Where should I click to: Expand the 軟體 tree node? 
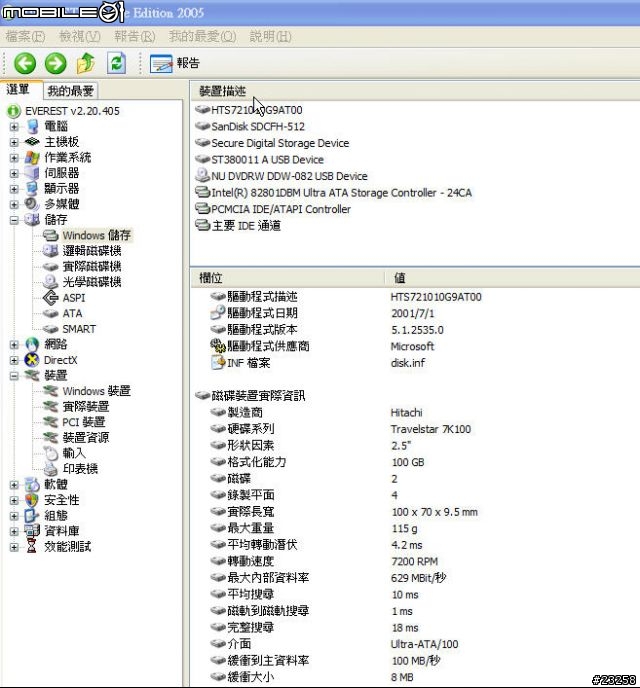point(14,485)
